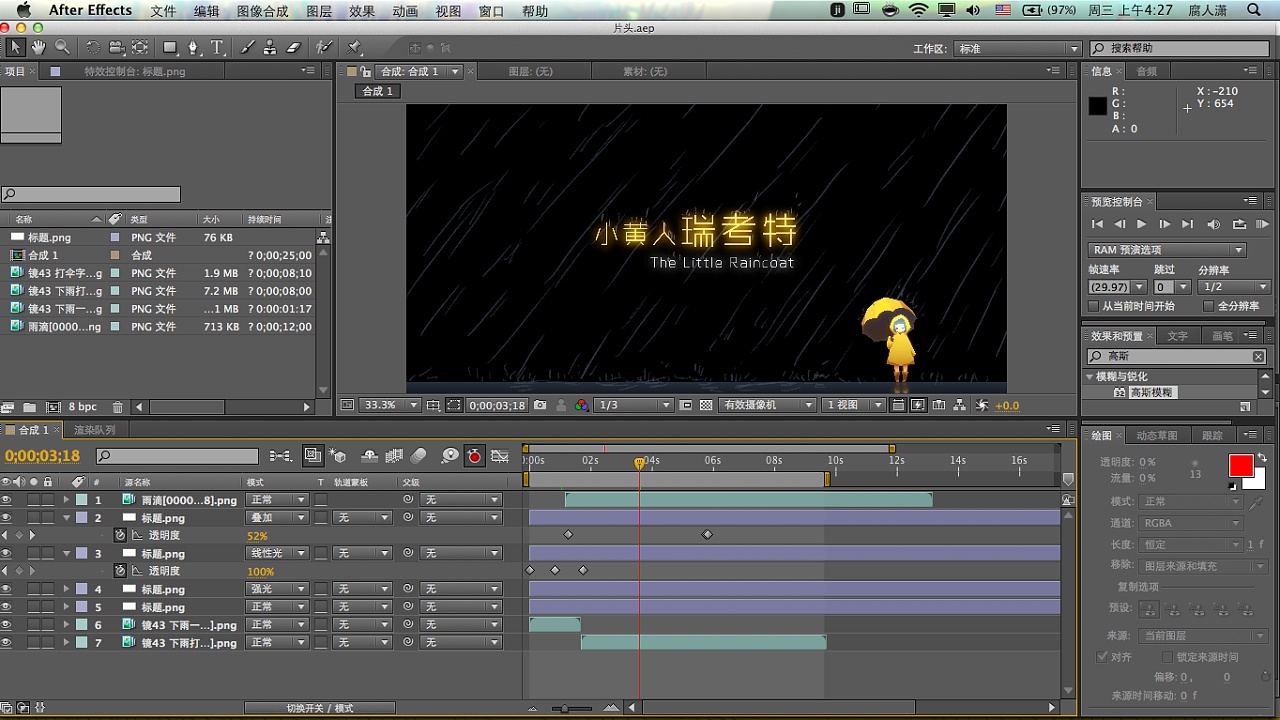Open blend mode dropdown for layer 2 叠加

point(277,518)
